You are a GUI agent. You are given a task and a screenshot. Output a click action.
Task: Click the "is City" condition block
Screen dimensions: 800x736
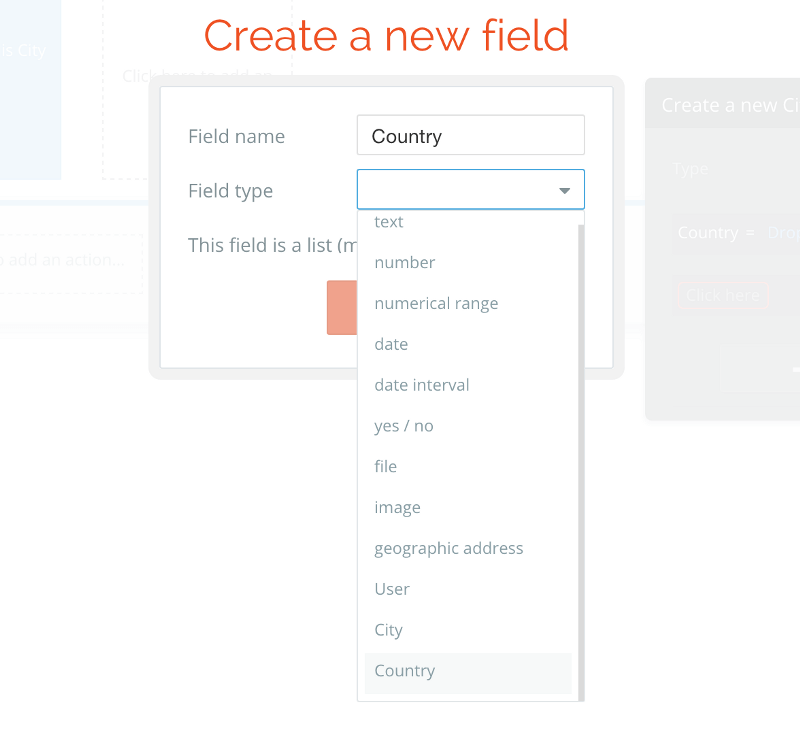click(x=25, y=50)
